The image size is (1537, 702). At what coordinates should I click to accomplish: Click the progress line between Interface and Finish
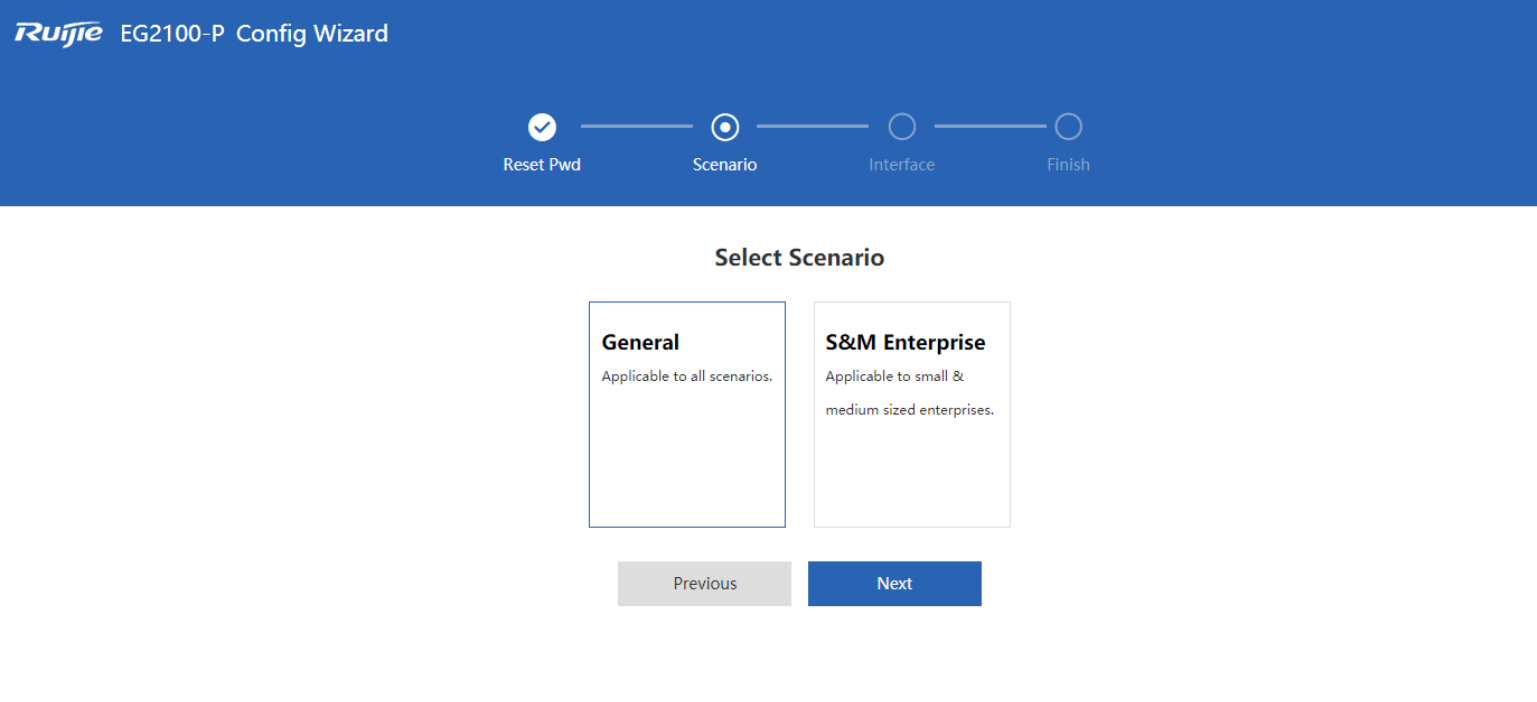(x=990, y=127)
